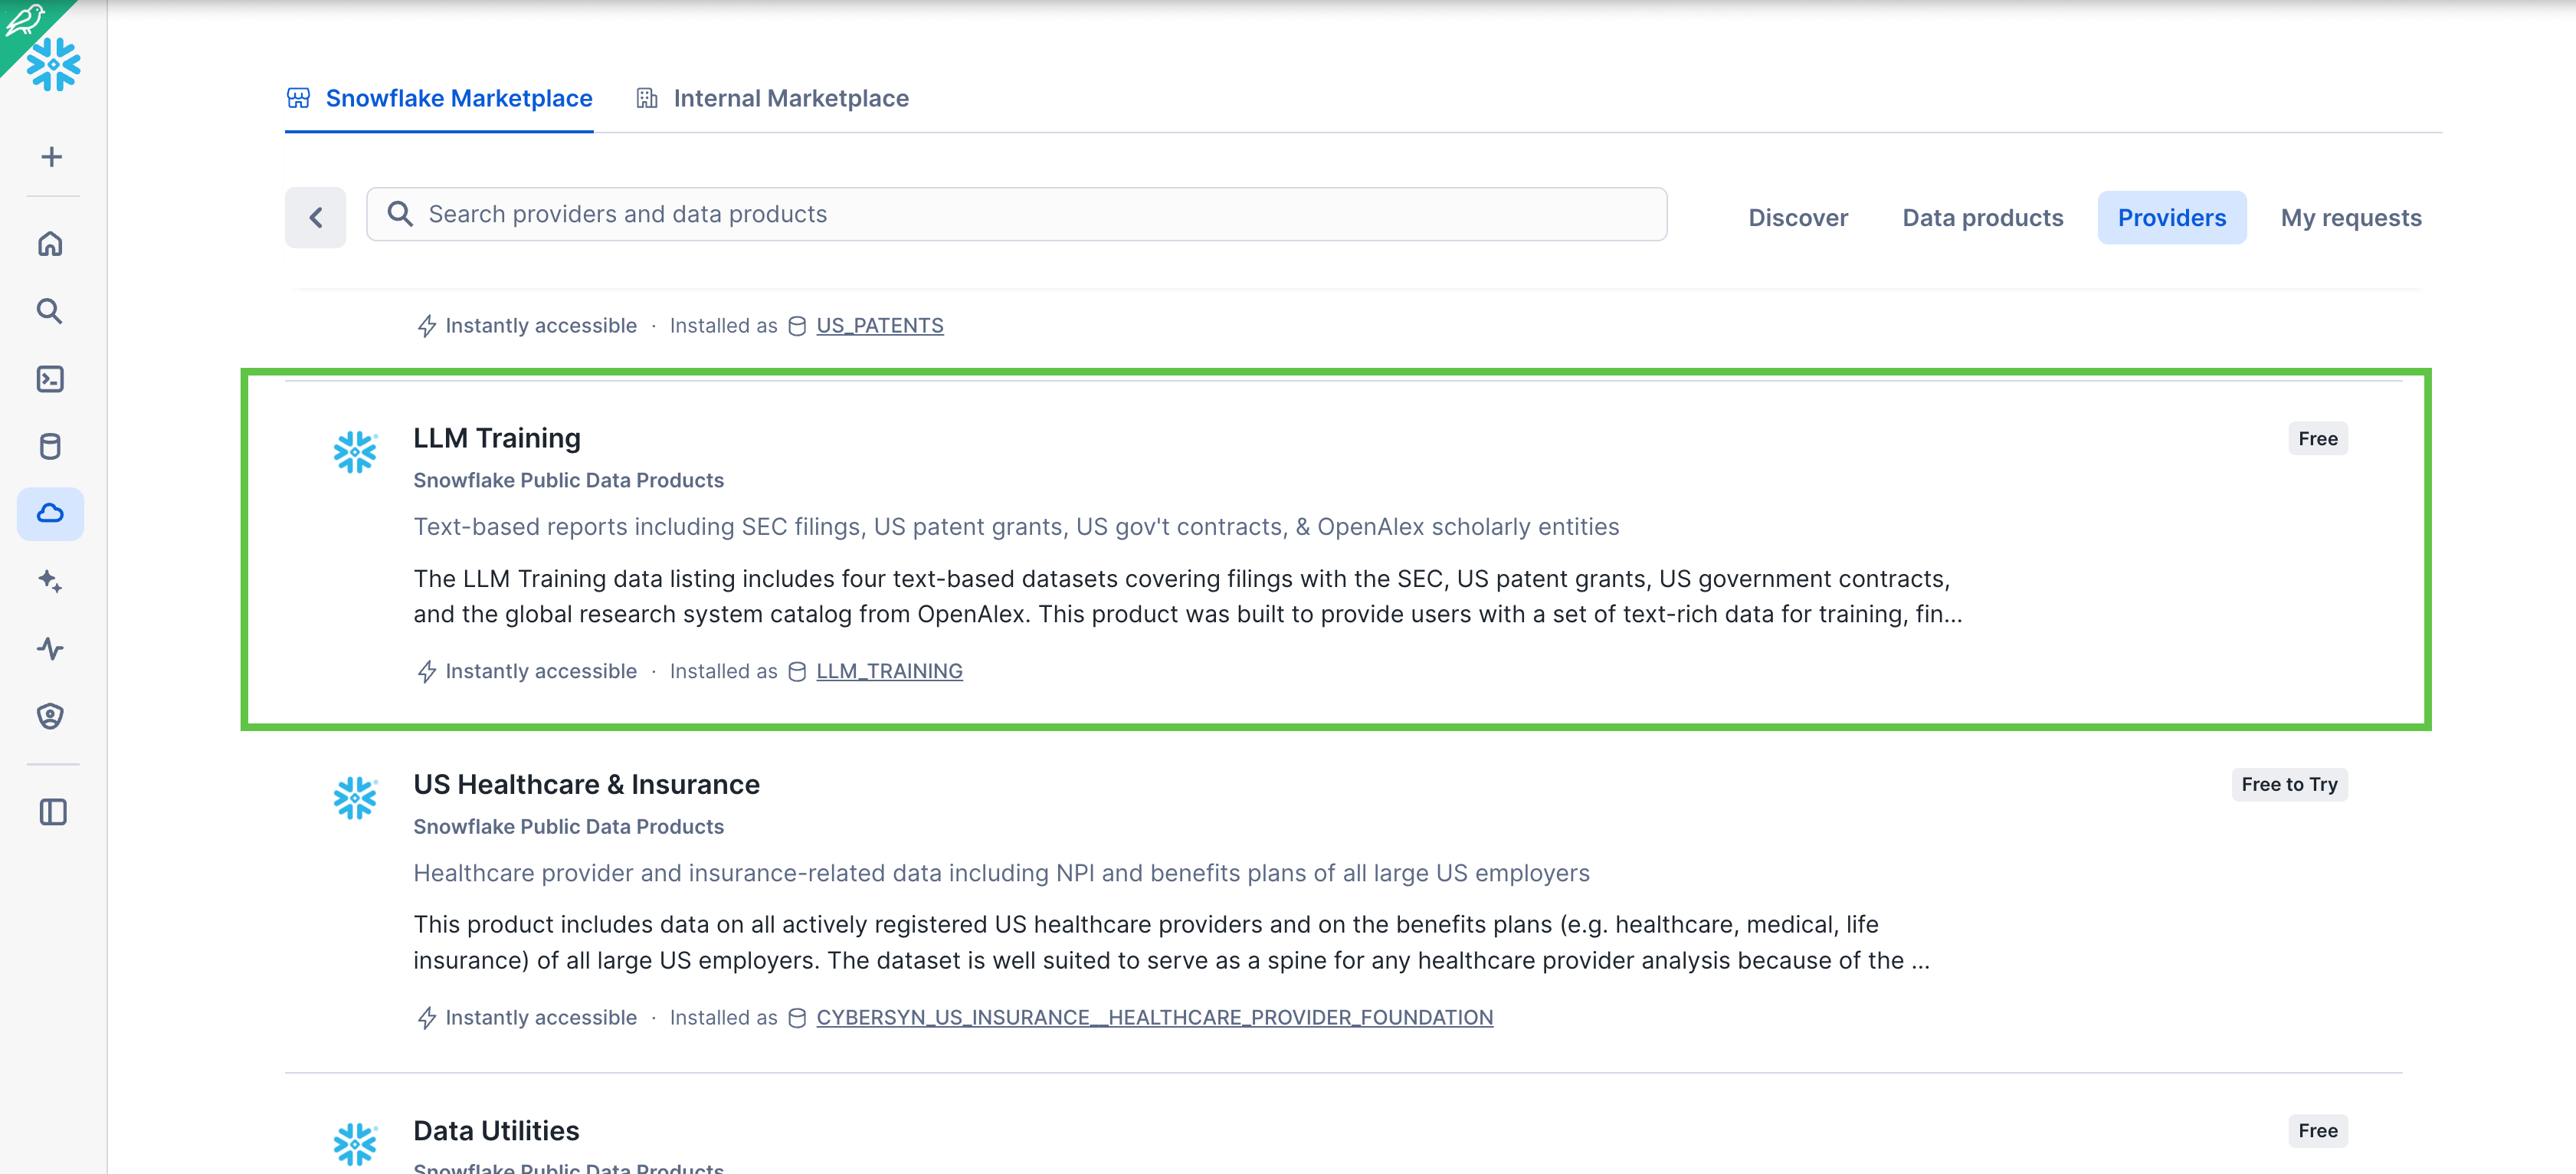The width and height of the screenshot is (2576, 1174).
Task: Open CYBERSYN_US_INSURANCE__HEALTHCARE_PROVIDER_FOUNDATION link
Action: click(1154, 1018)
